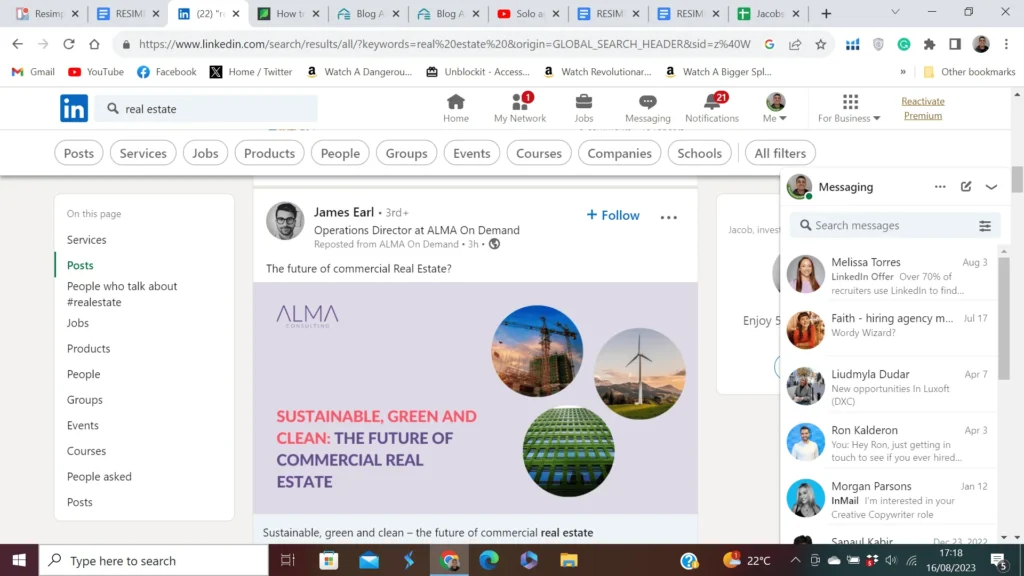Open the Home icon in LinkedIn nav
1024x576 pixels.
pyautogui.click(x=456, y=108)
